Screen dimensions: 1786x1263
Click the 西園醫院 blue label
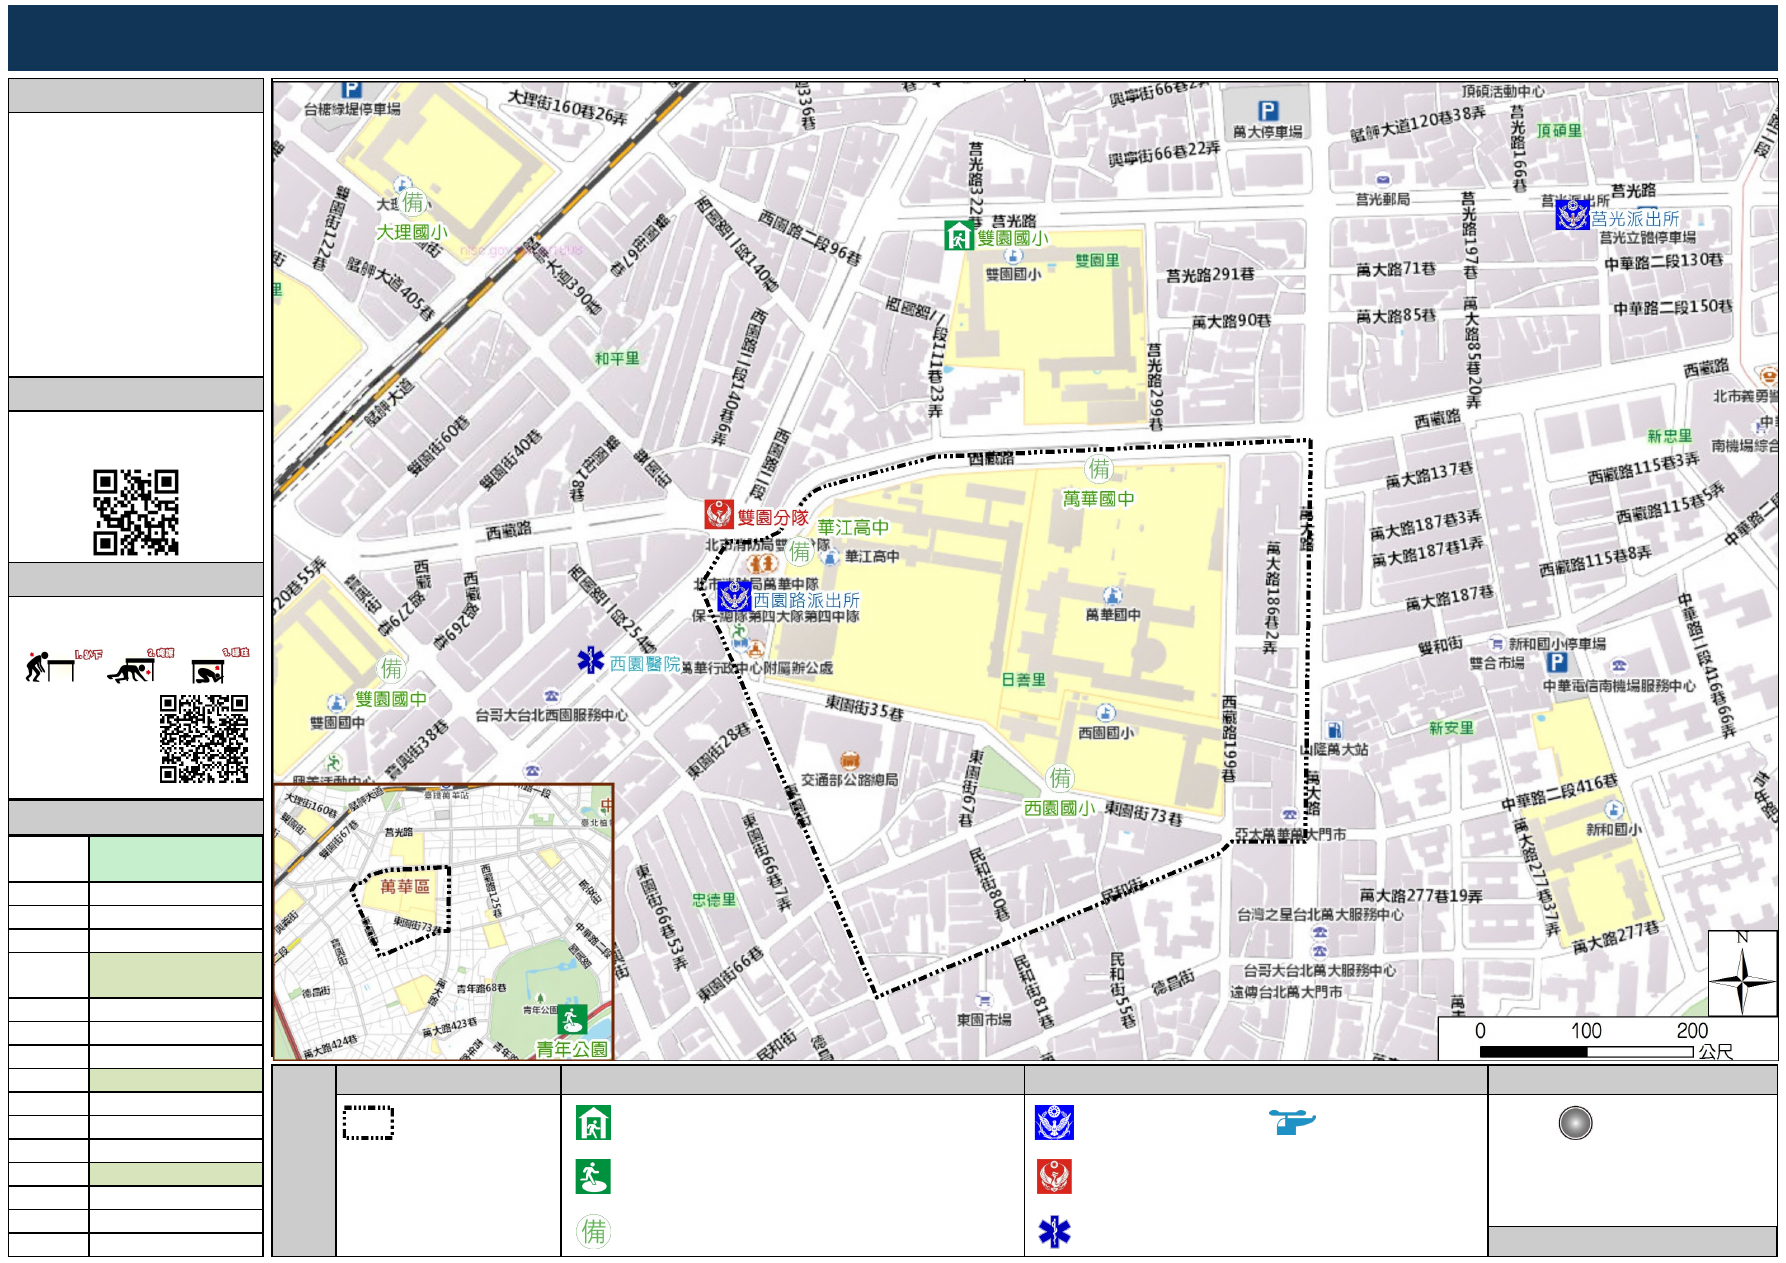click(x=645, y=663)
